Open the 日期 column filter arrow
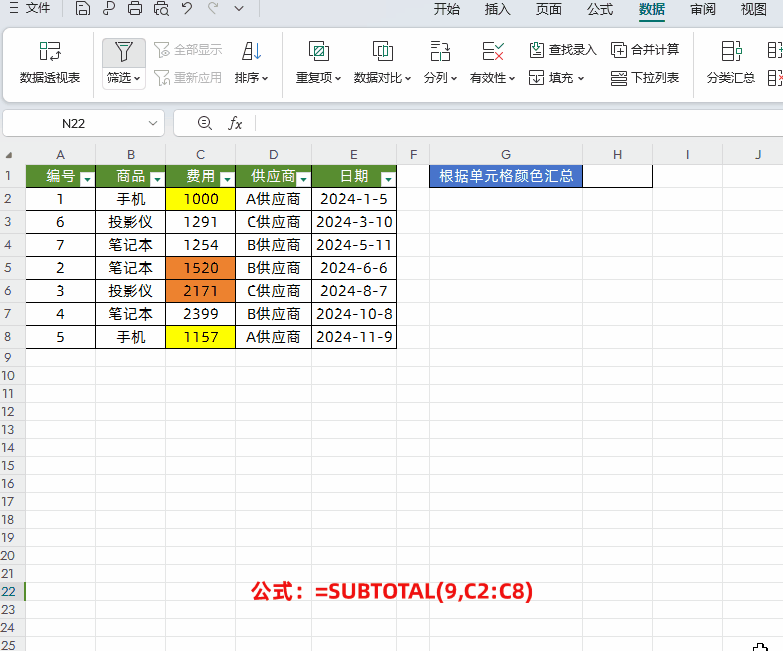The height and width of the screenshot is (651, 783). point(388,179)
